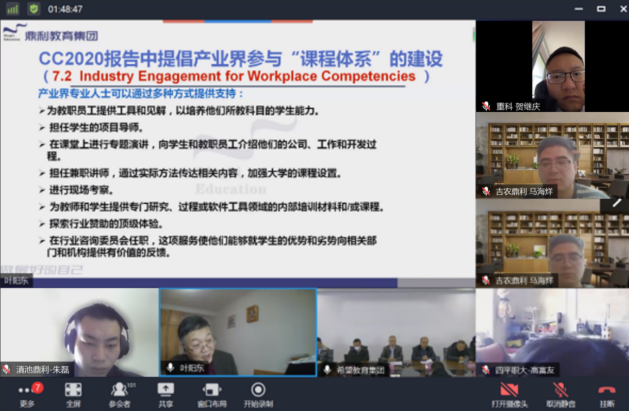Viewport: 630px width, 411px height.
Task: Open 窗口布局 window layout options
Action: coord(211,391)
